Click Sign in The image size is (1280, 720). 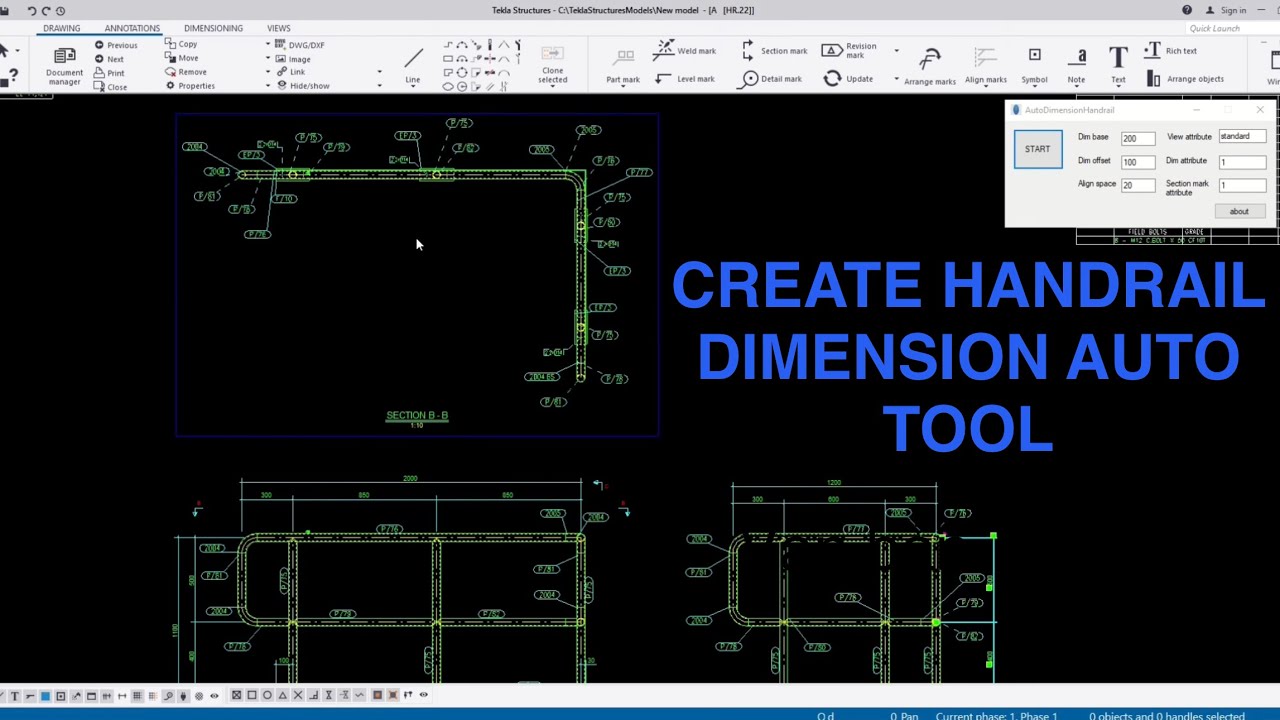pyautogui.click(x=1227, y=10)
